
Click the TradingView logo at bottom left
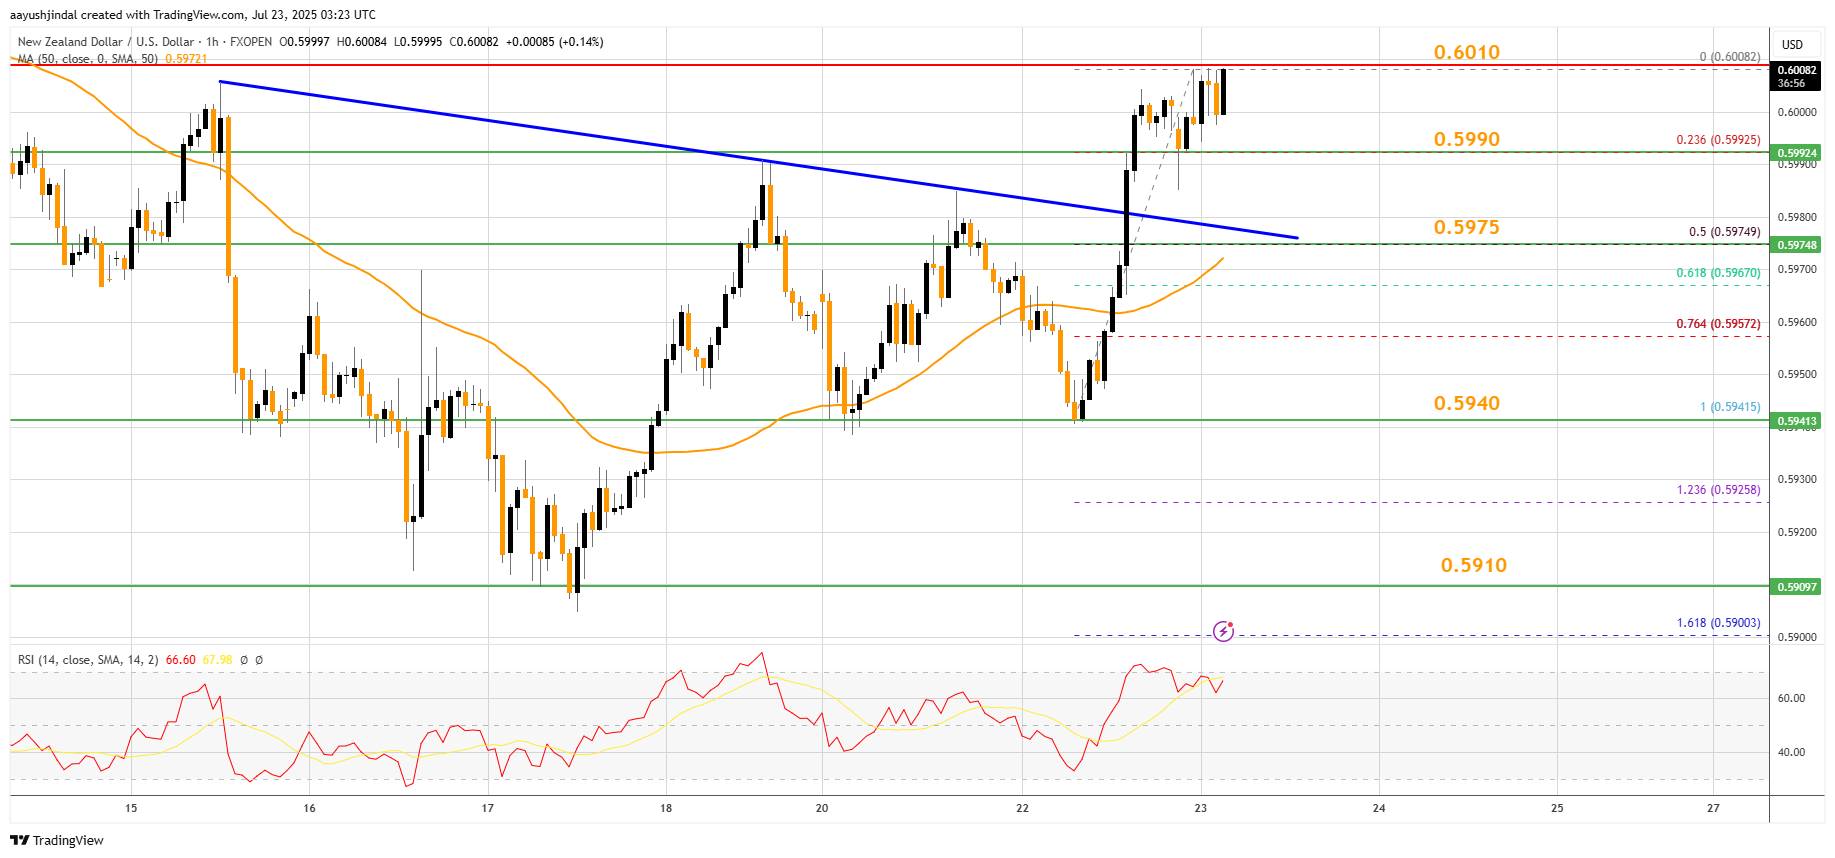pos(58,840)
